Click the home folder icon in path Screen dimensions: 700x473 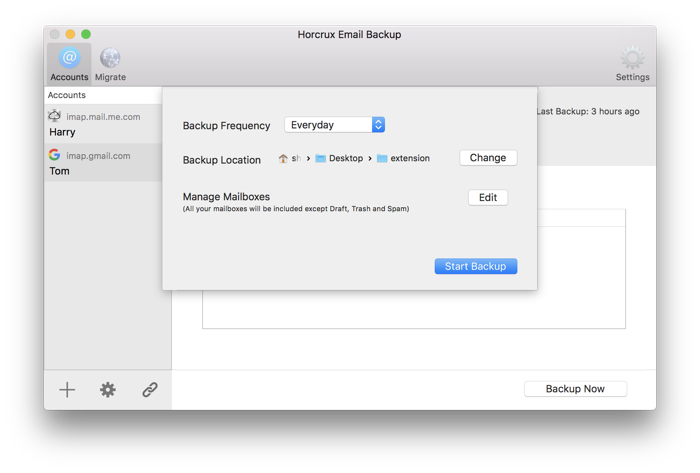point(283,158)
